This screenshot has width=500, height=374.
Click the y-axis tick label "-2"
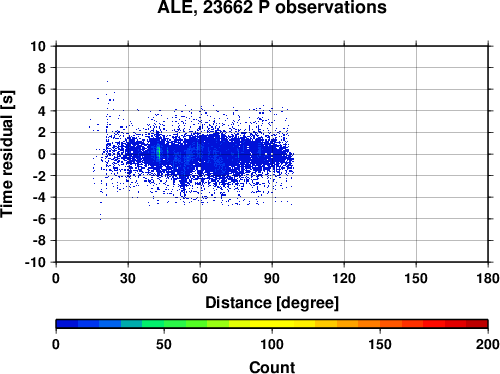[x=39, y=176]
